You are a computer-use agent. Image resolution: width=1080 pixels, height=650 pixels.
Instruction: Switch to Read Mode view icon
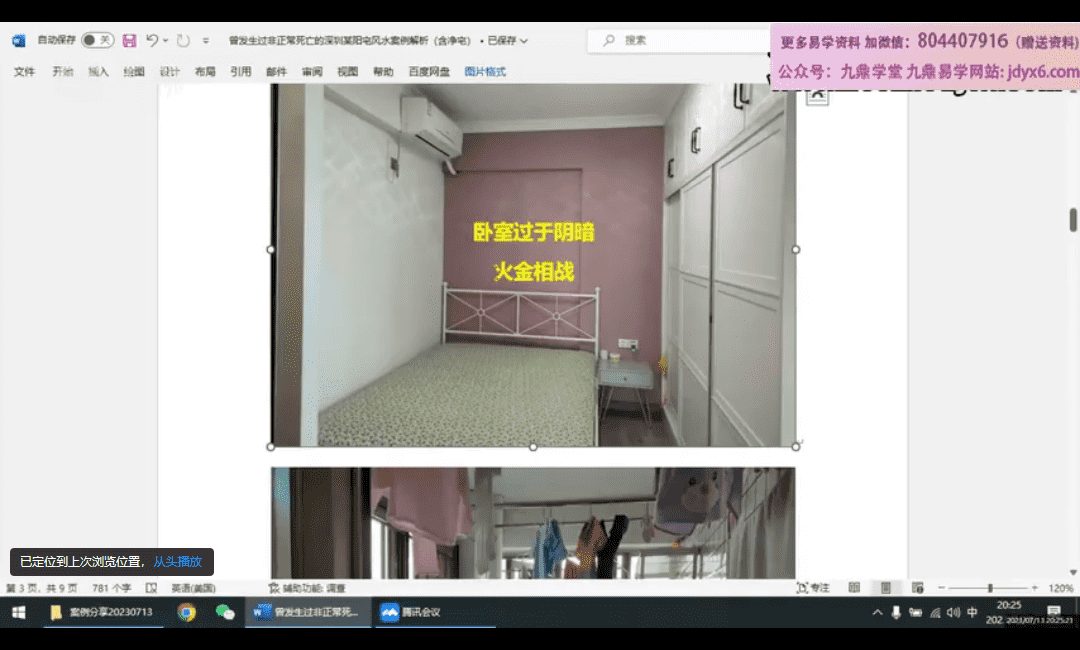pyautogui.click(x=854, y=588)
